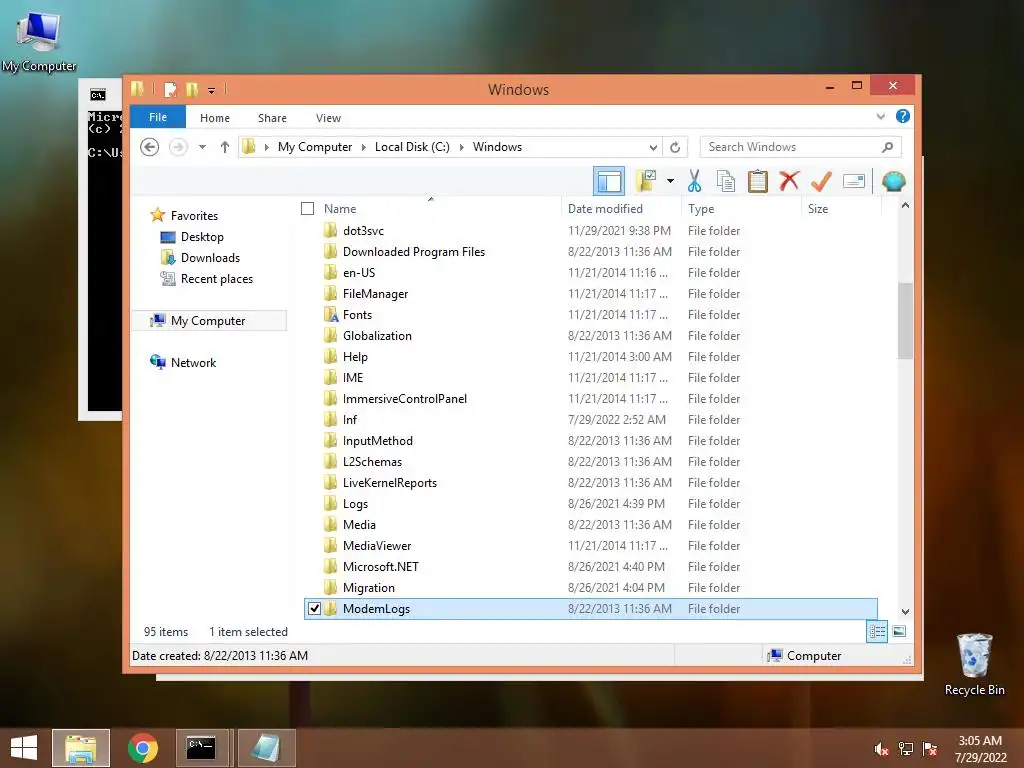Open the View ribbon tab
The width and height of the screenshot is (1024, 768).
pos(328,118)
